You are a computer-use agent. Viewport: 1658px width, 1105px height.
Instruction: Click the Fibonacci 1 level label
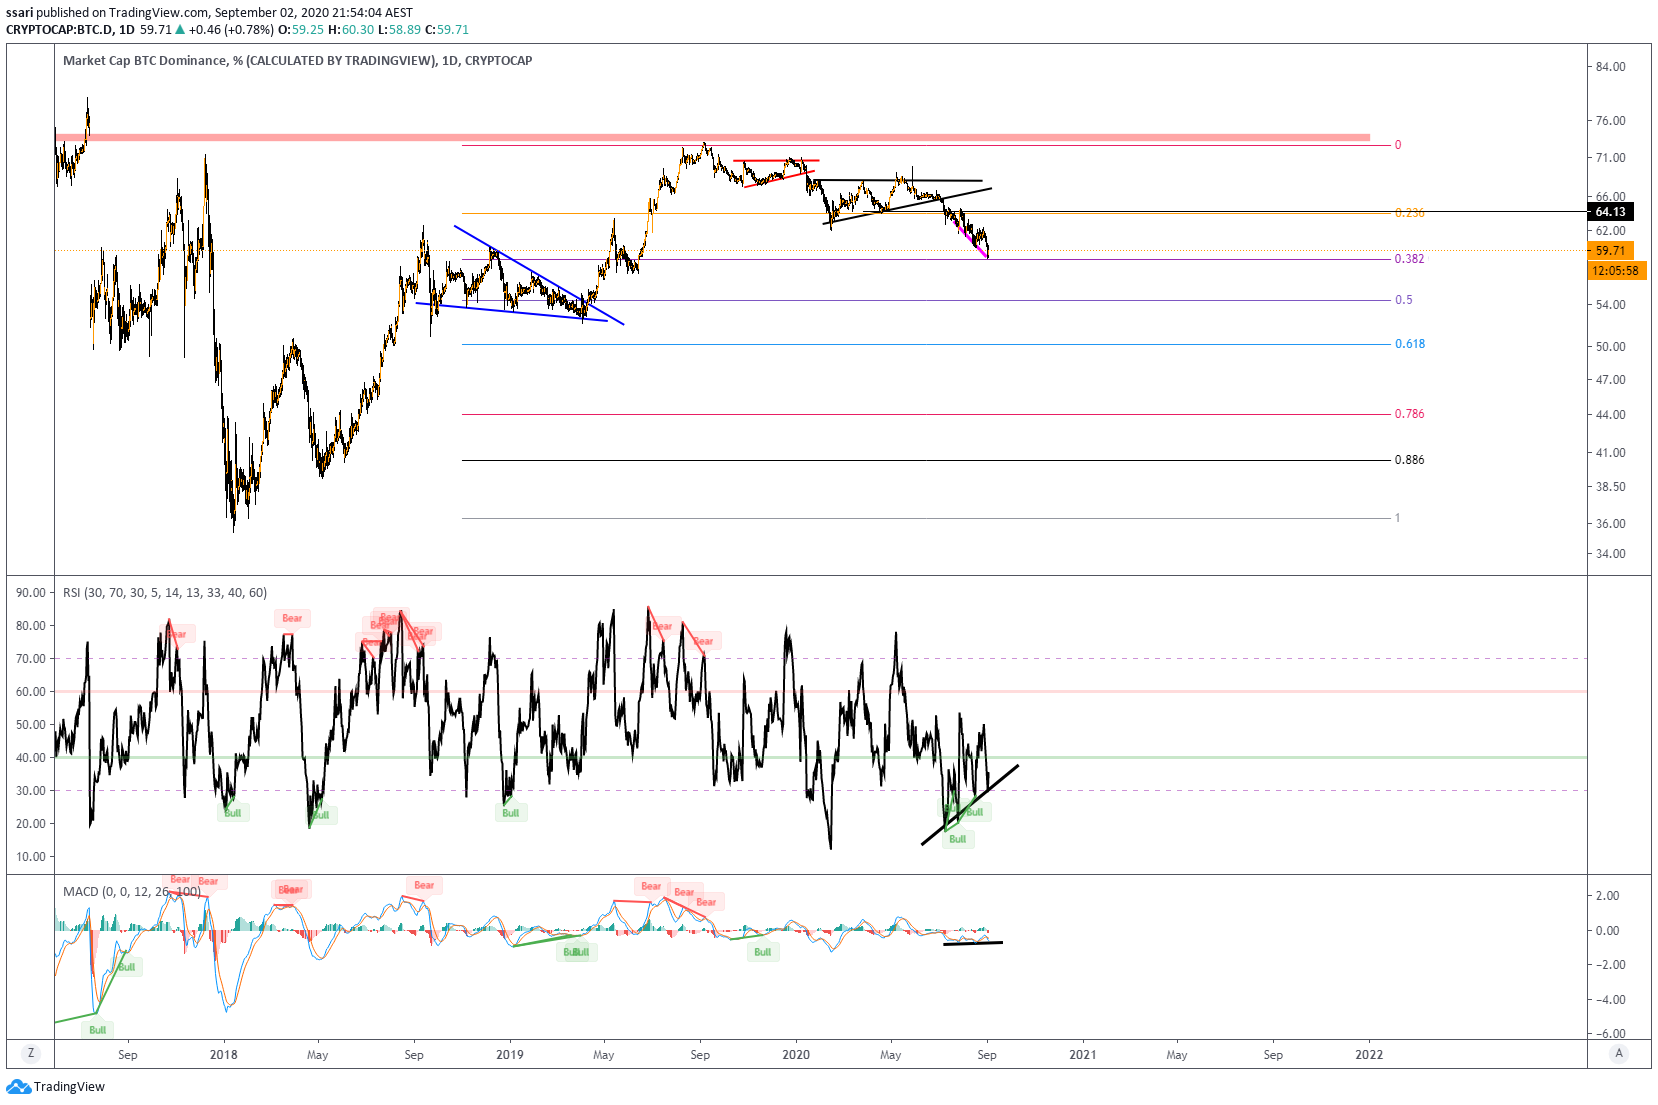[x=1398, y=518]
